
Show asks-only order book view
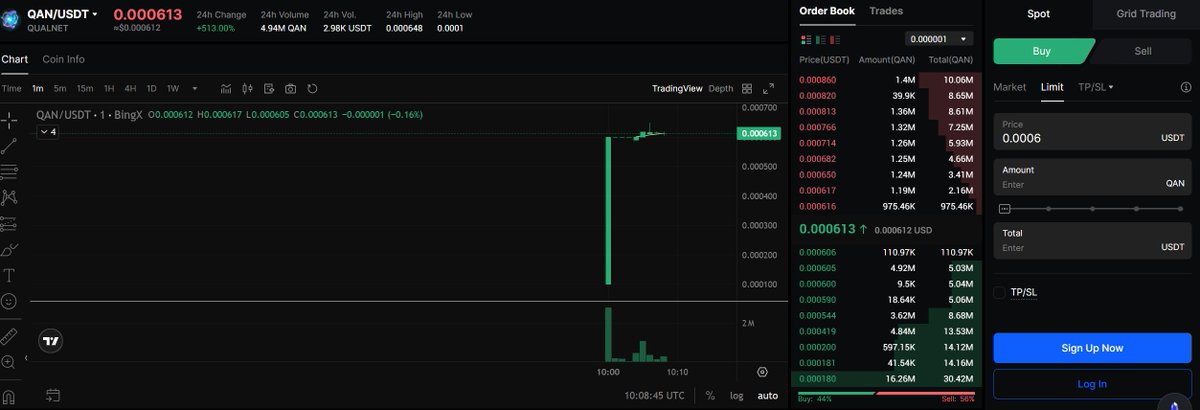tap(837, 39)
